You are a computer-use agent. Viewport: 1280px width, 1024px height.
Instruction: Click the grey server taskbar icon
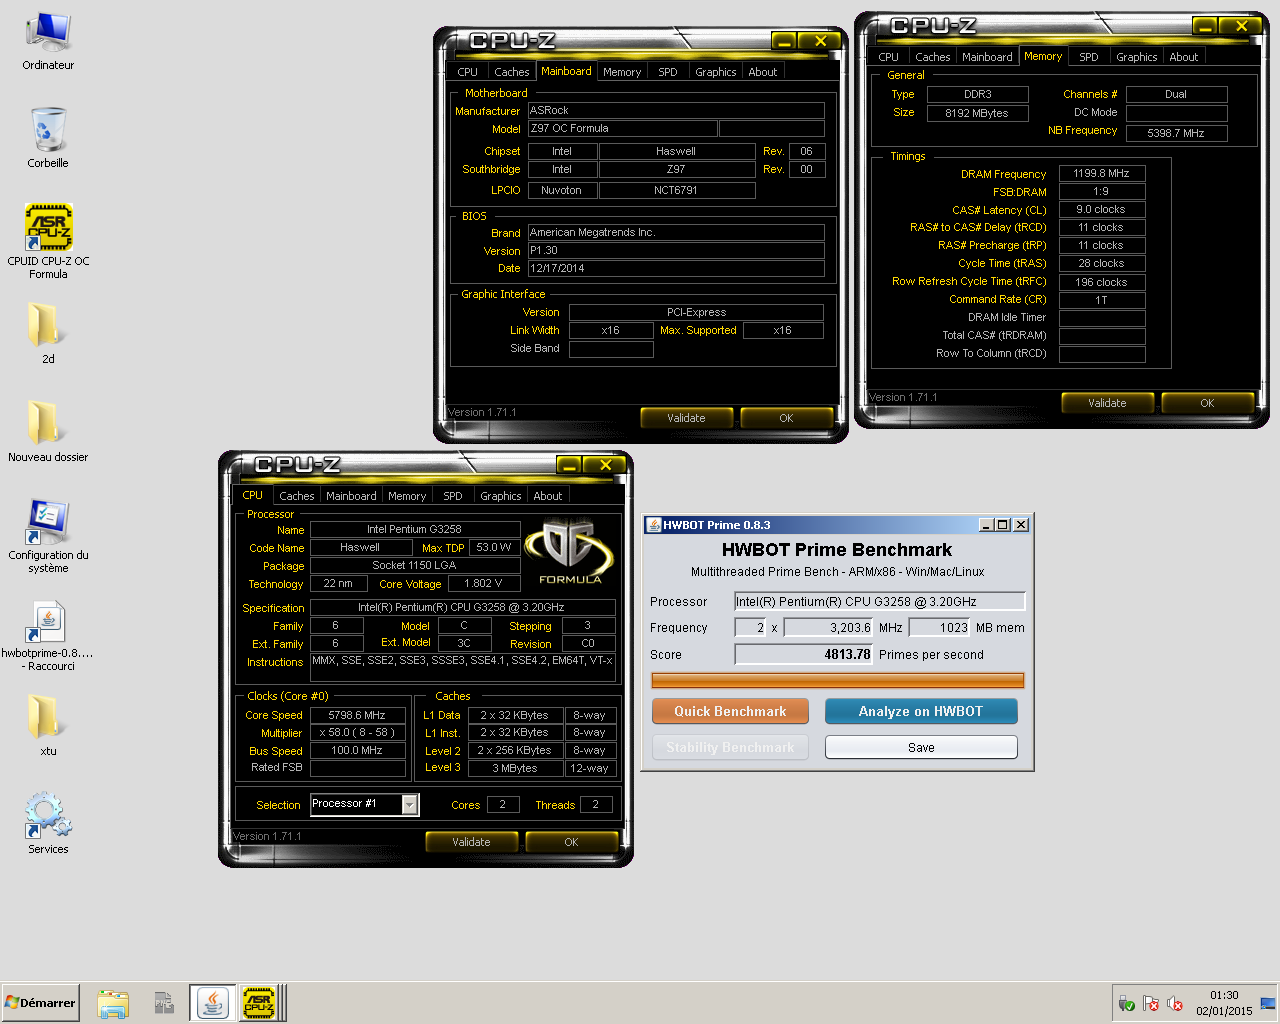tap(163, 1003)
